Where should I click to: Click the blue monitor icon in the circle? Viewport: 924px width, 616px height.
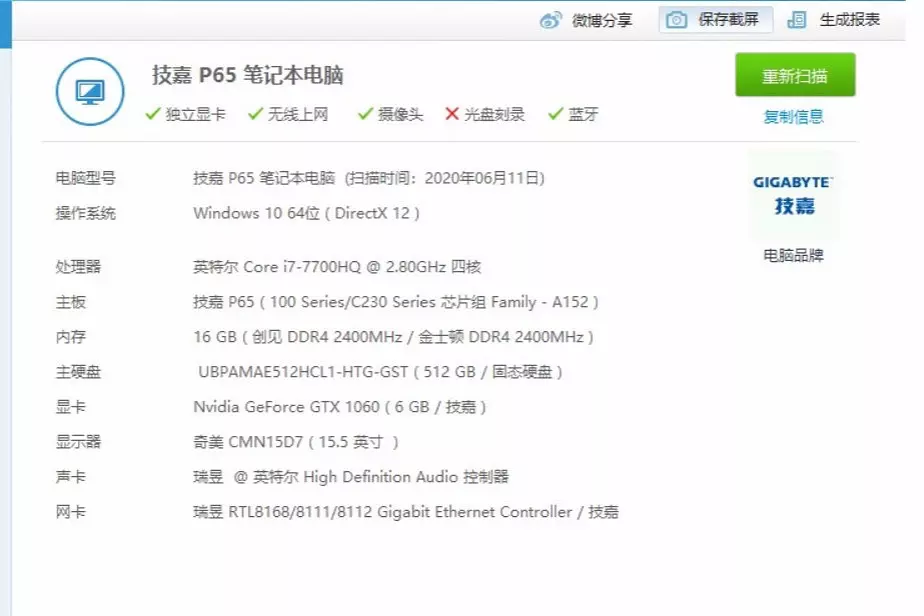tap(89, 91)
